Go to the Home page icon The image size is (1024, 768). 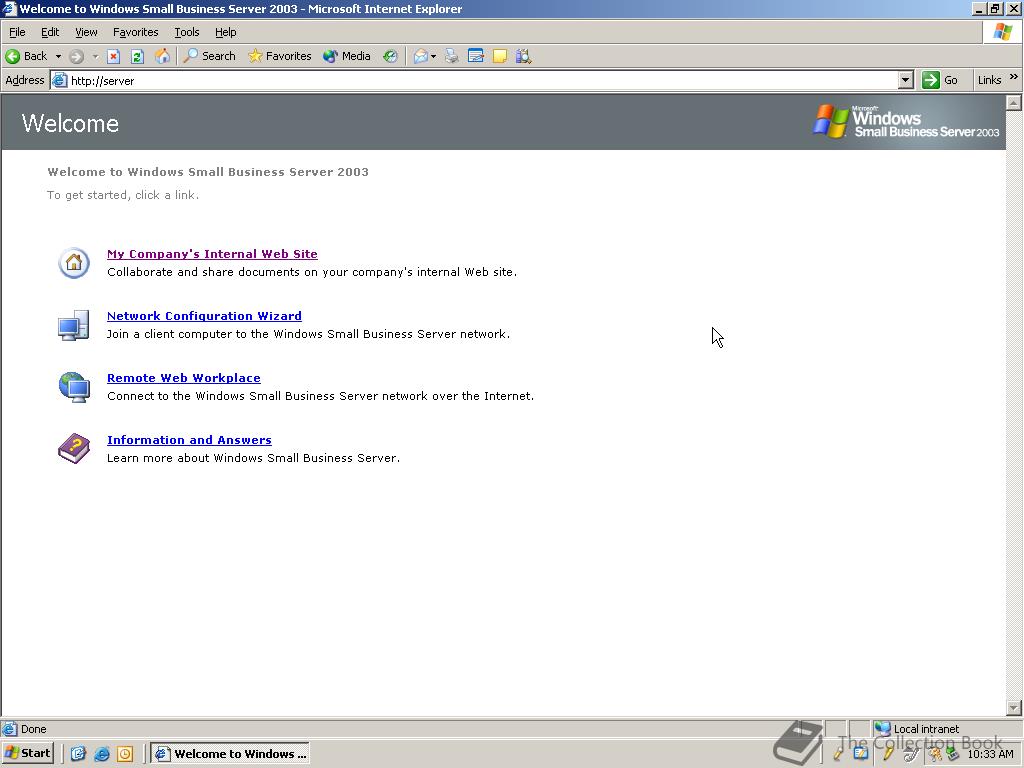pos(162,56)
